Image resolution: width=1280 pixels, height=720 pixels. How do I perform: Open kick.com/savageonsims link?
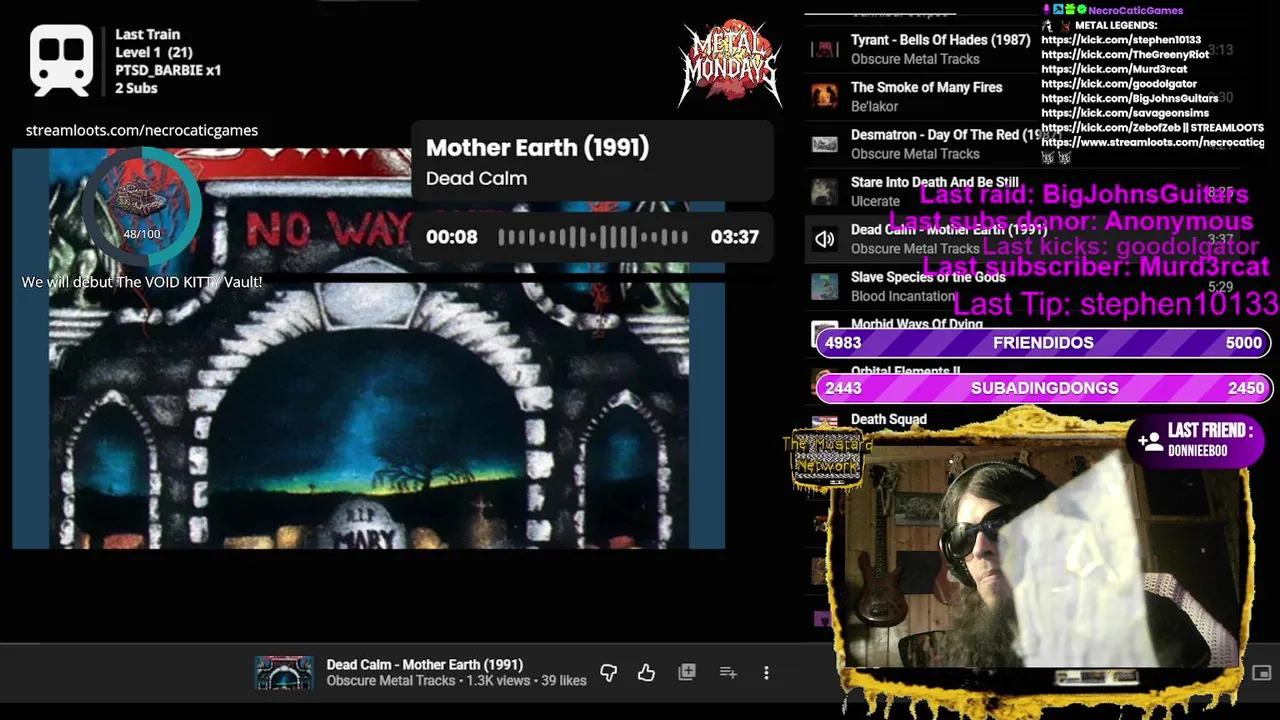click(1125, 113)
